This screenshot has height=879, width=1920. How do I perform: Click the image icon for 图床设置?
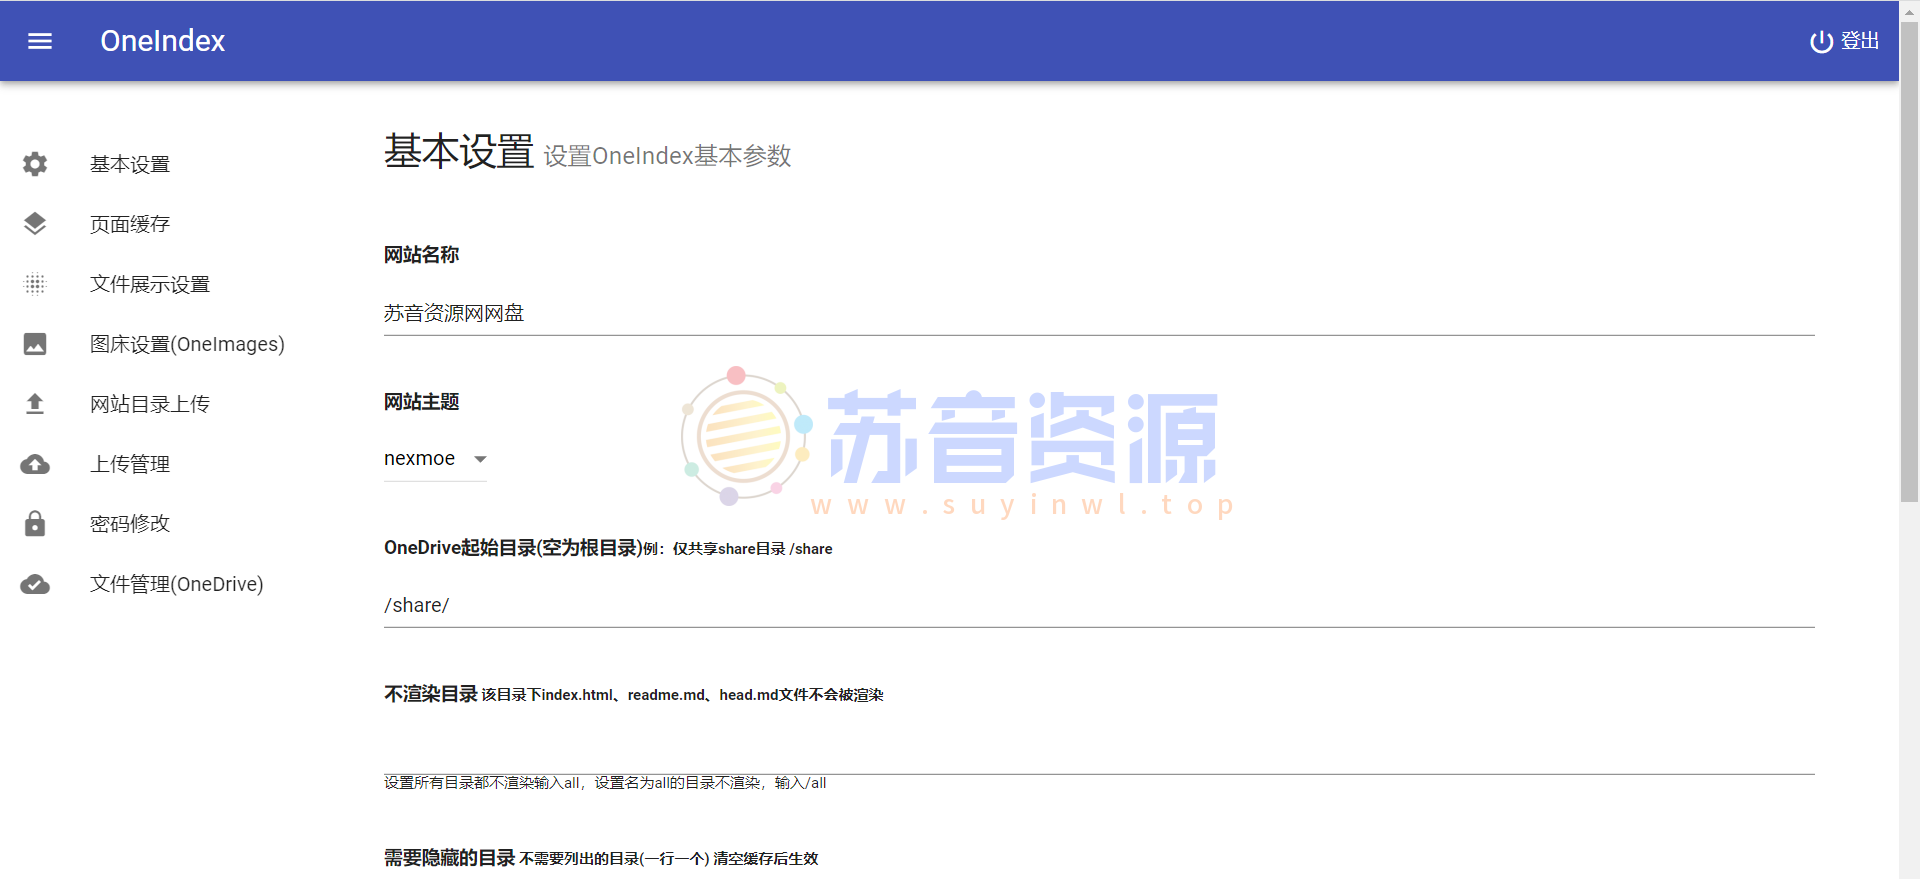click(x=35, y=344)
